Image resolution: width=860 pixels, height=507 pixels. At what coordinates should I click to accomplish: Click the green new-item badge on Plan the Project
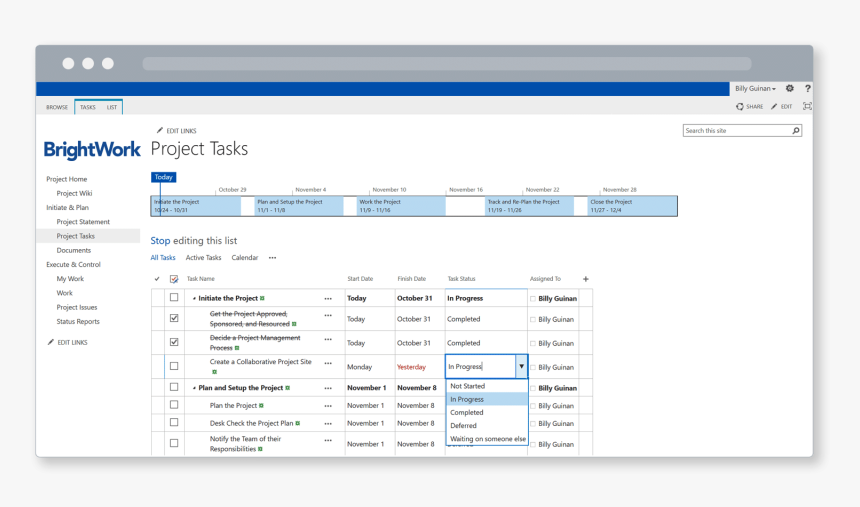pos(261,405)
